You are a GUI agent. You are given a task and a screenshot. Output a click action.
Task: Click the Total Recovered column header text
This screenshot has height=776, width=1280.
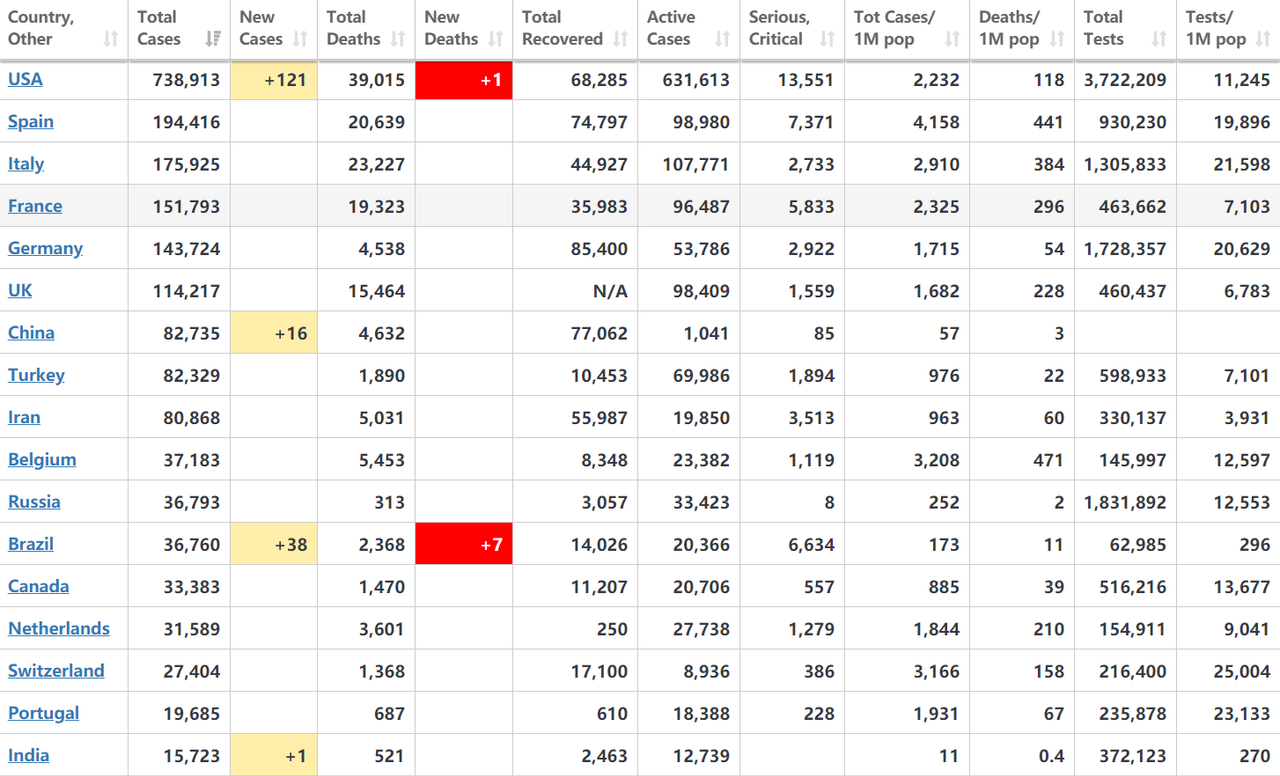point(562,28)
